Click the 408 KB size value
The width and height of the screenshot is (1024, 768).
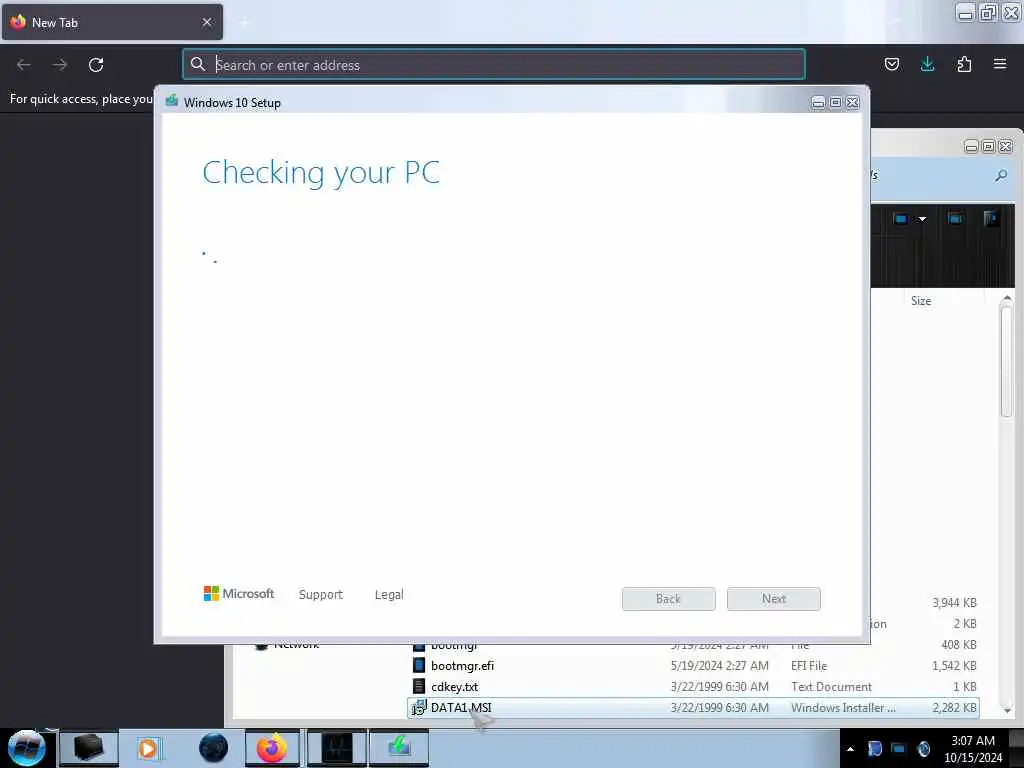coord(959,645)
